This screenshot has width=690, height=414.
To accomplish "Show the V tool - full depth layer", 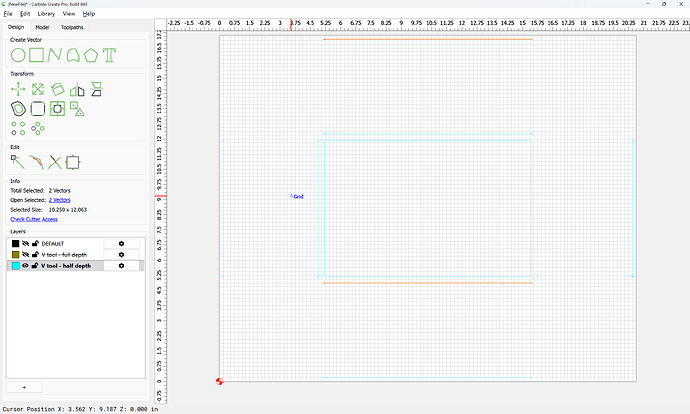I will (x=26, y=254).
